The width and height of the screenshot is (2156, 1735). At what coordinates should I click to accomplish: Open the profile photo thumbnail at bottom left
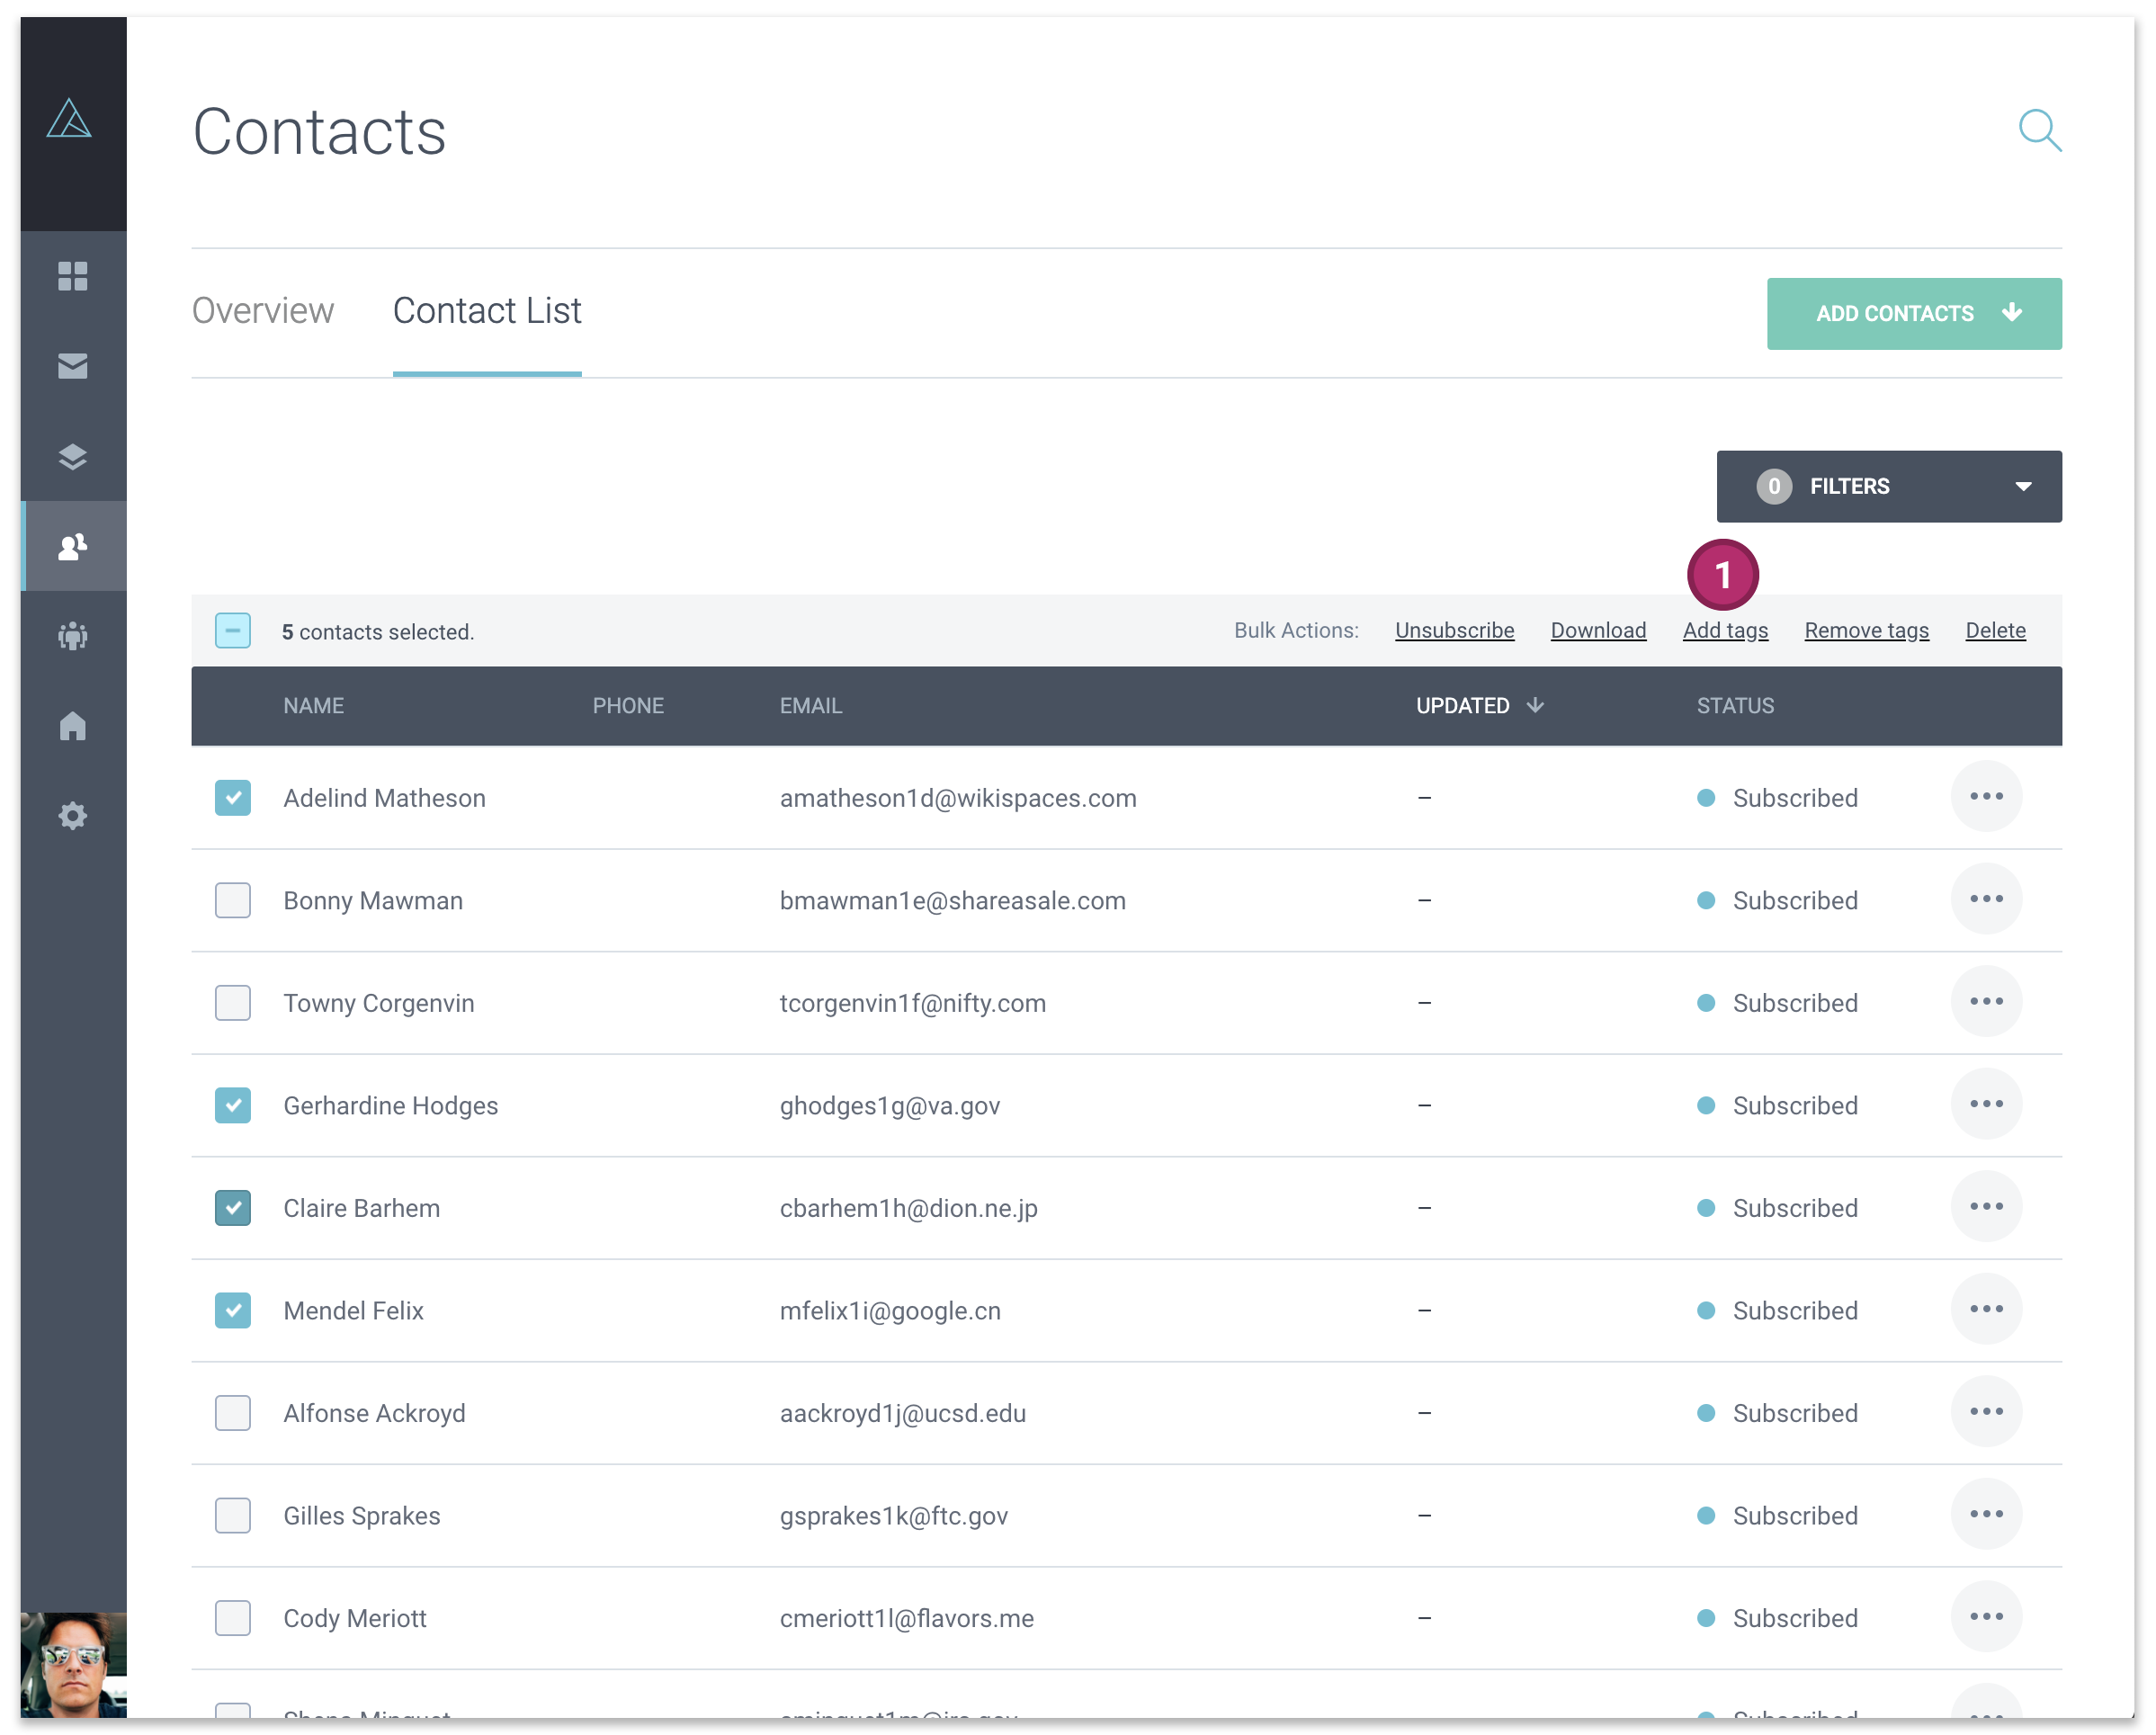[73, 1665]
